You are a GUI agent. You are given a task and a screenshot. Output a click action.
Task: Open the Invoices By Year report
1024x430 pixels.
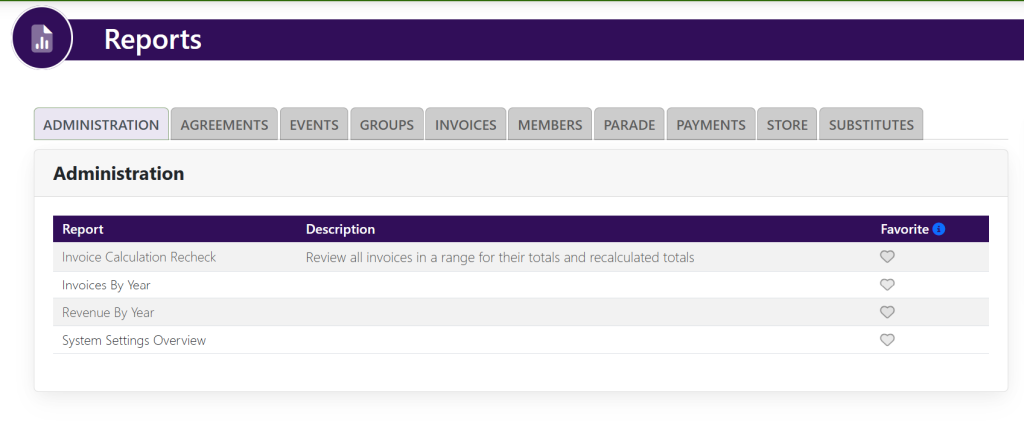click(x=106, y=285)
